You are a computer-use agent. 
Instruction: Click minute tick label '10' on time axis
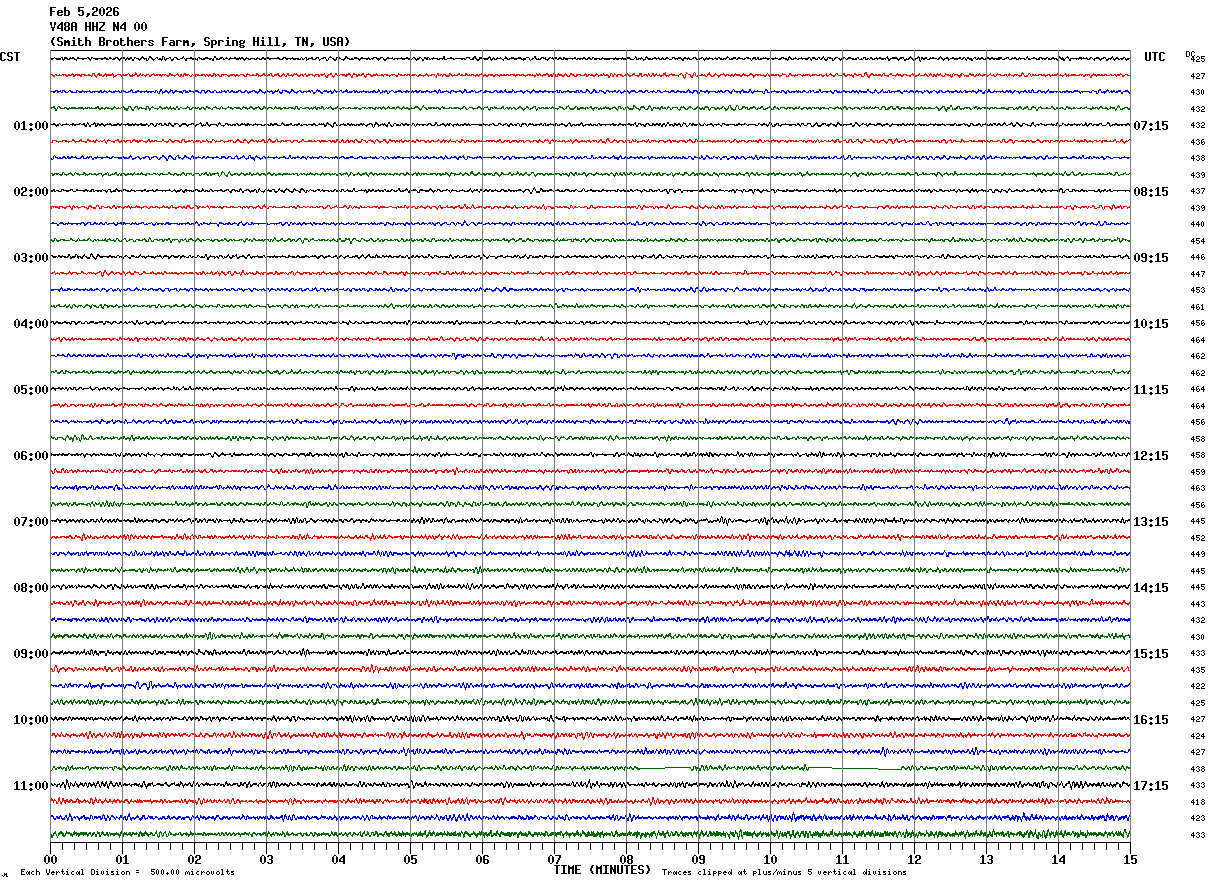(770, 859)
